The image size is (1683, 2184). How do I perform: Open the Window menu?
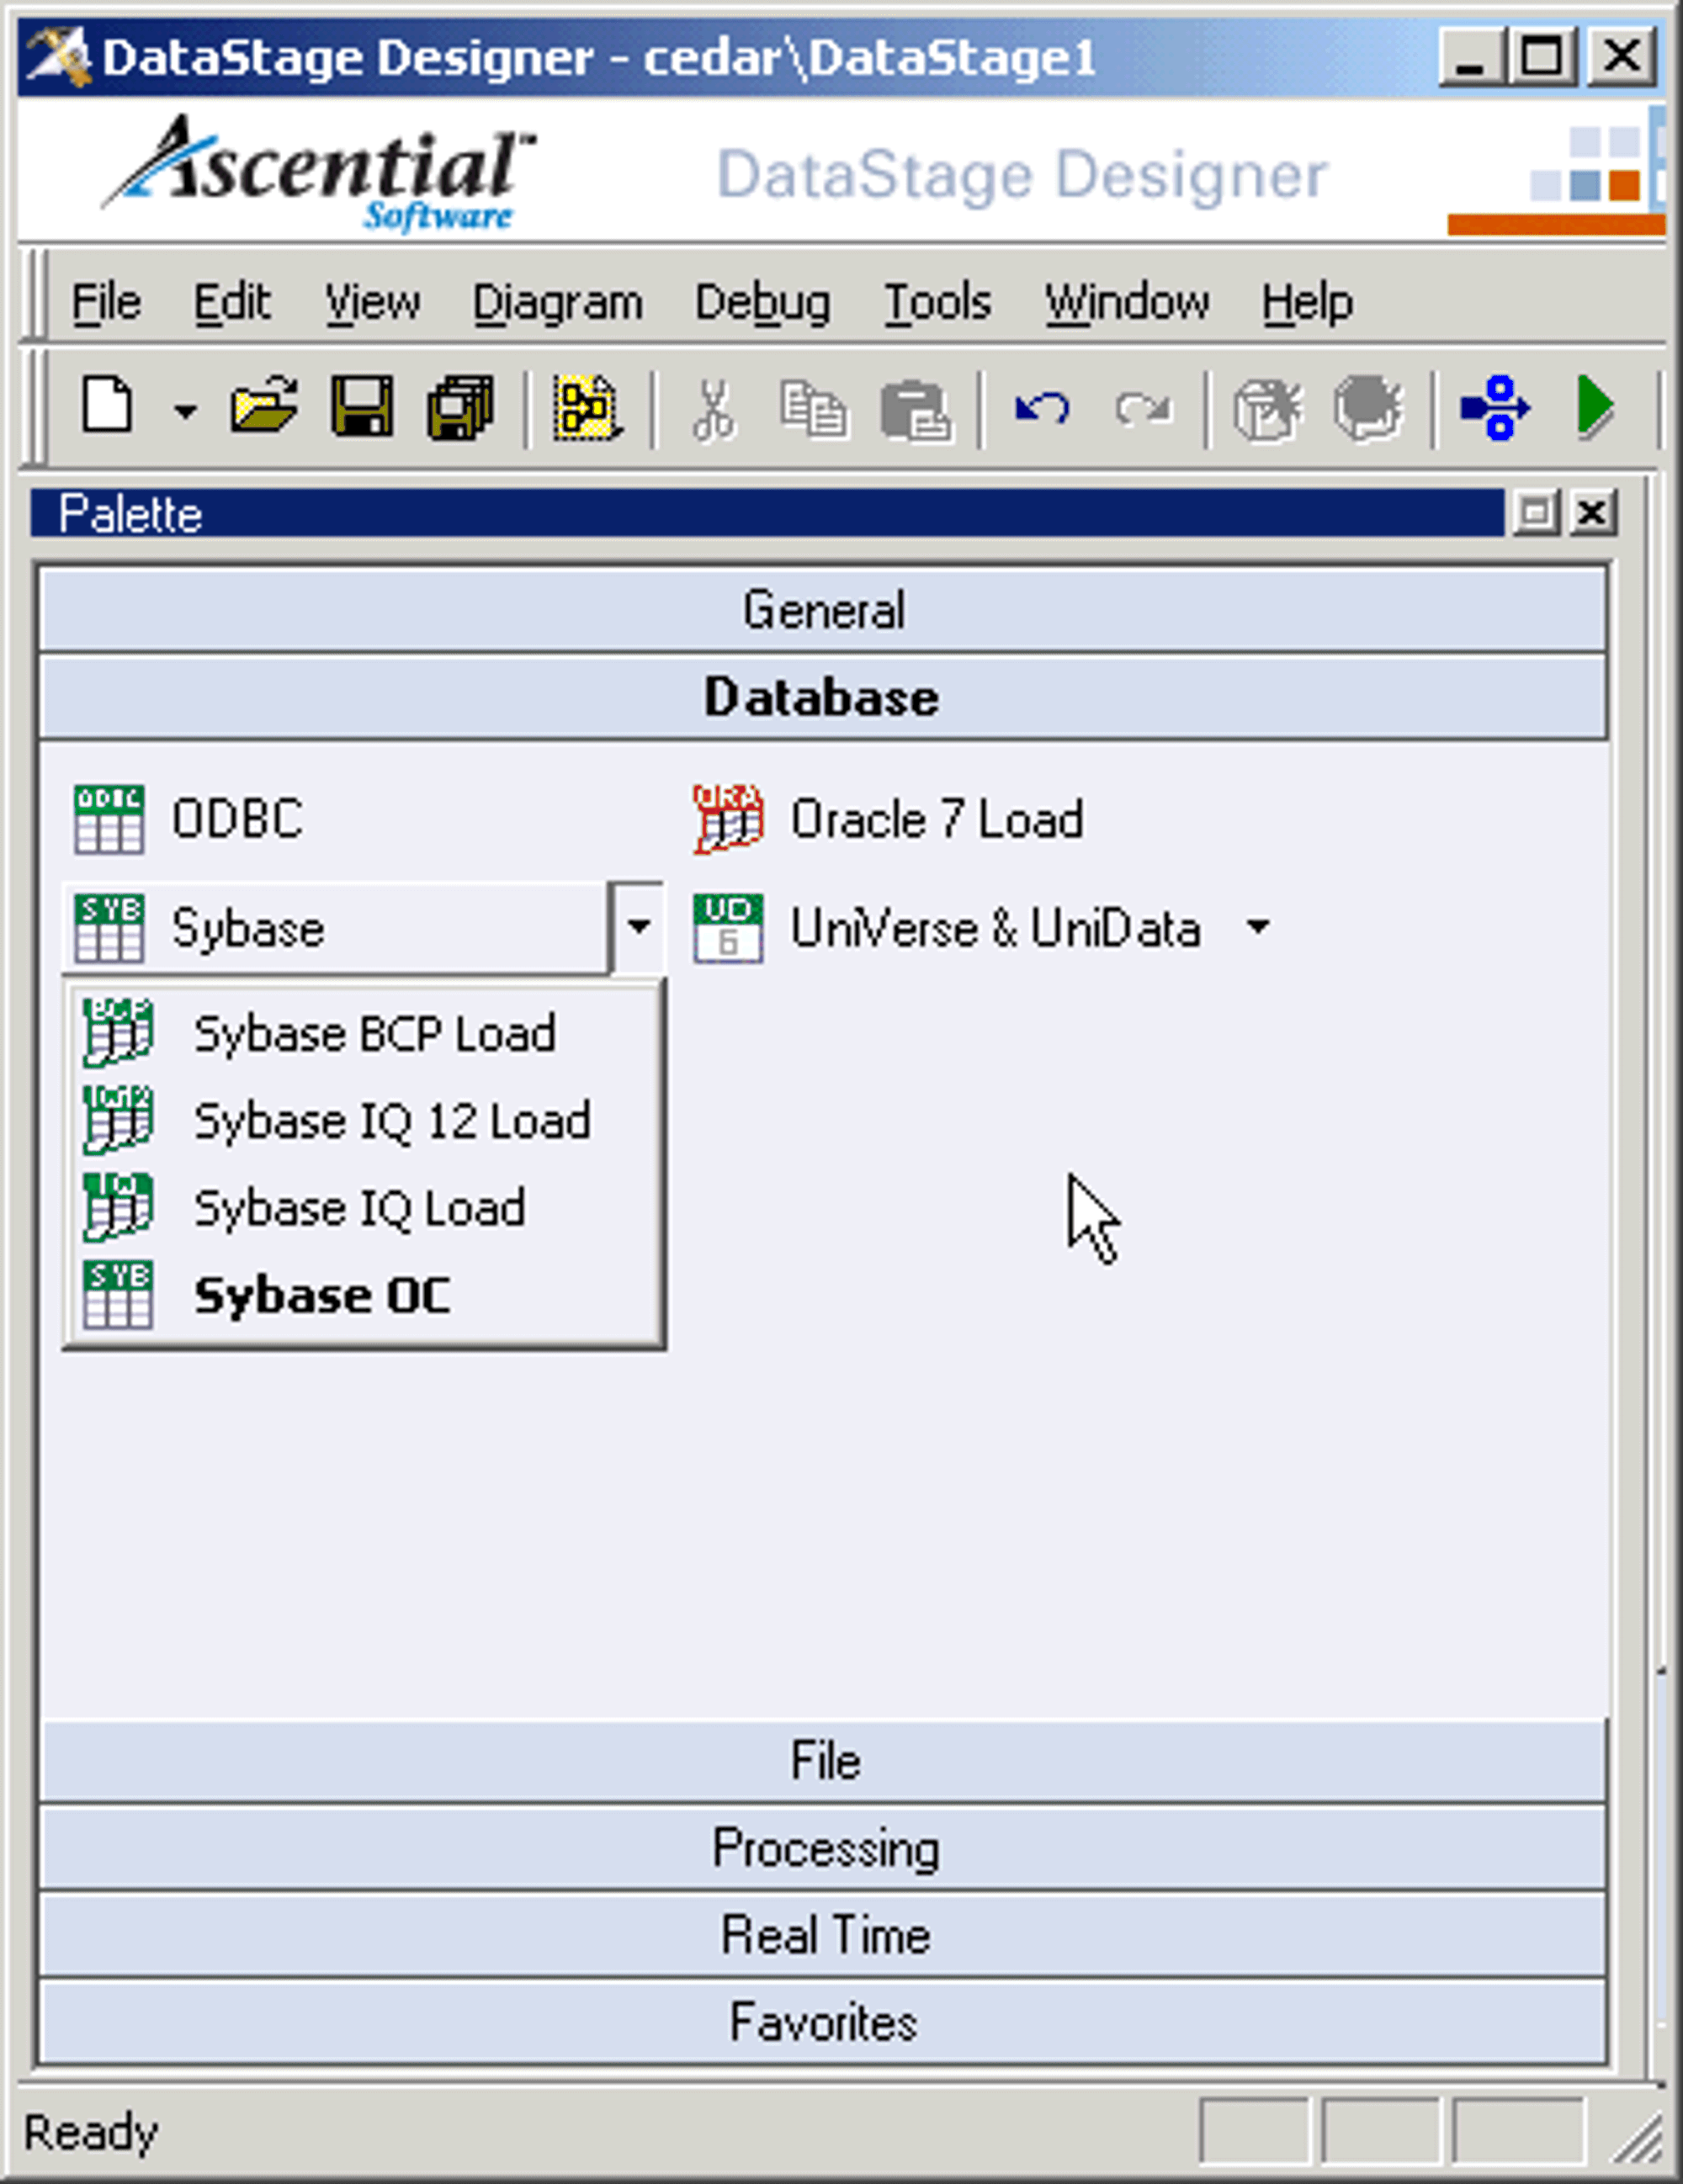(1127, 302)
